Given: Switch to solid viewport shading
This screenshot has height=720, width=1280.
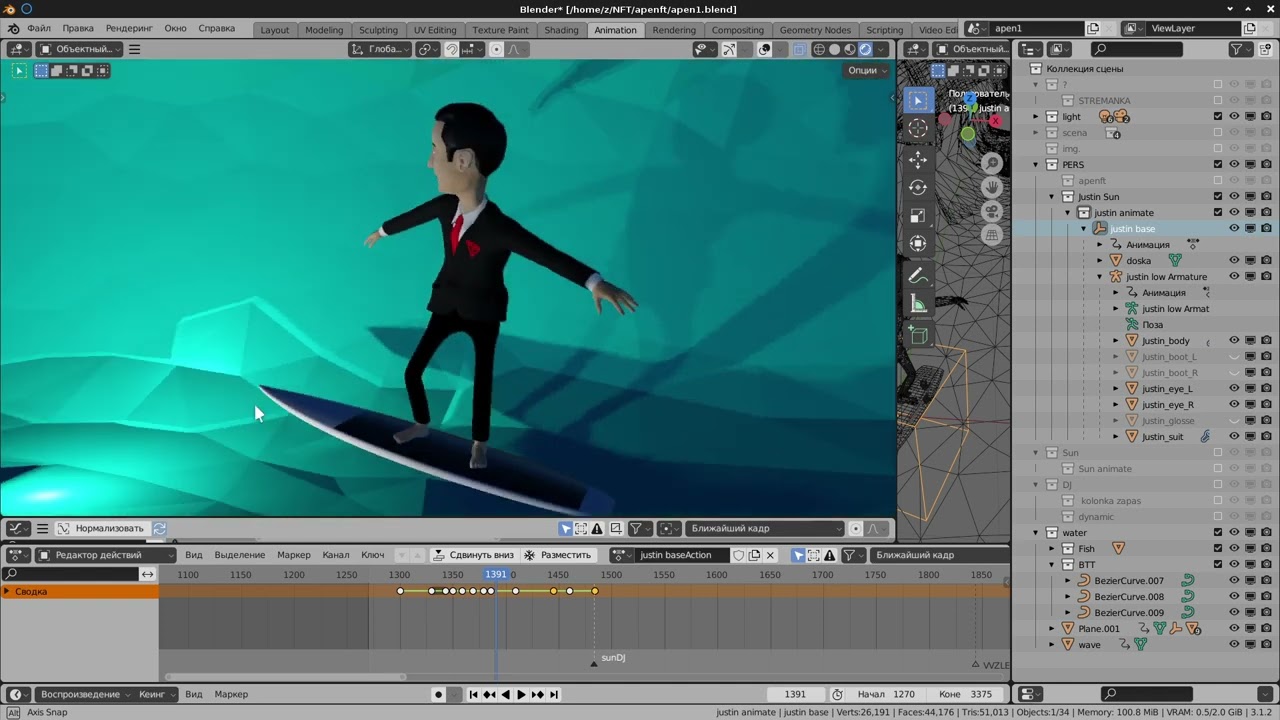Looking at the screenshot, I should click(x=835, y=49).
